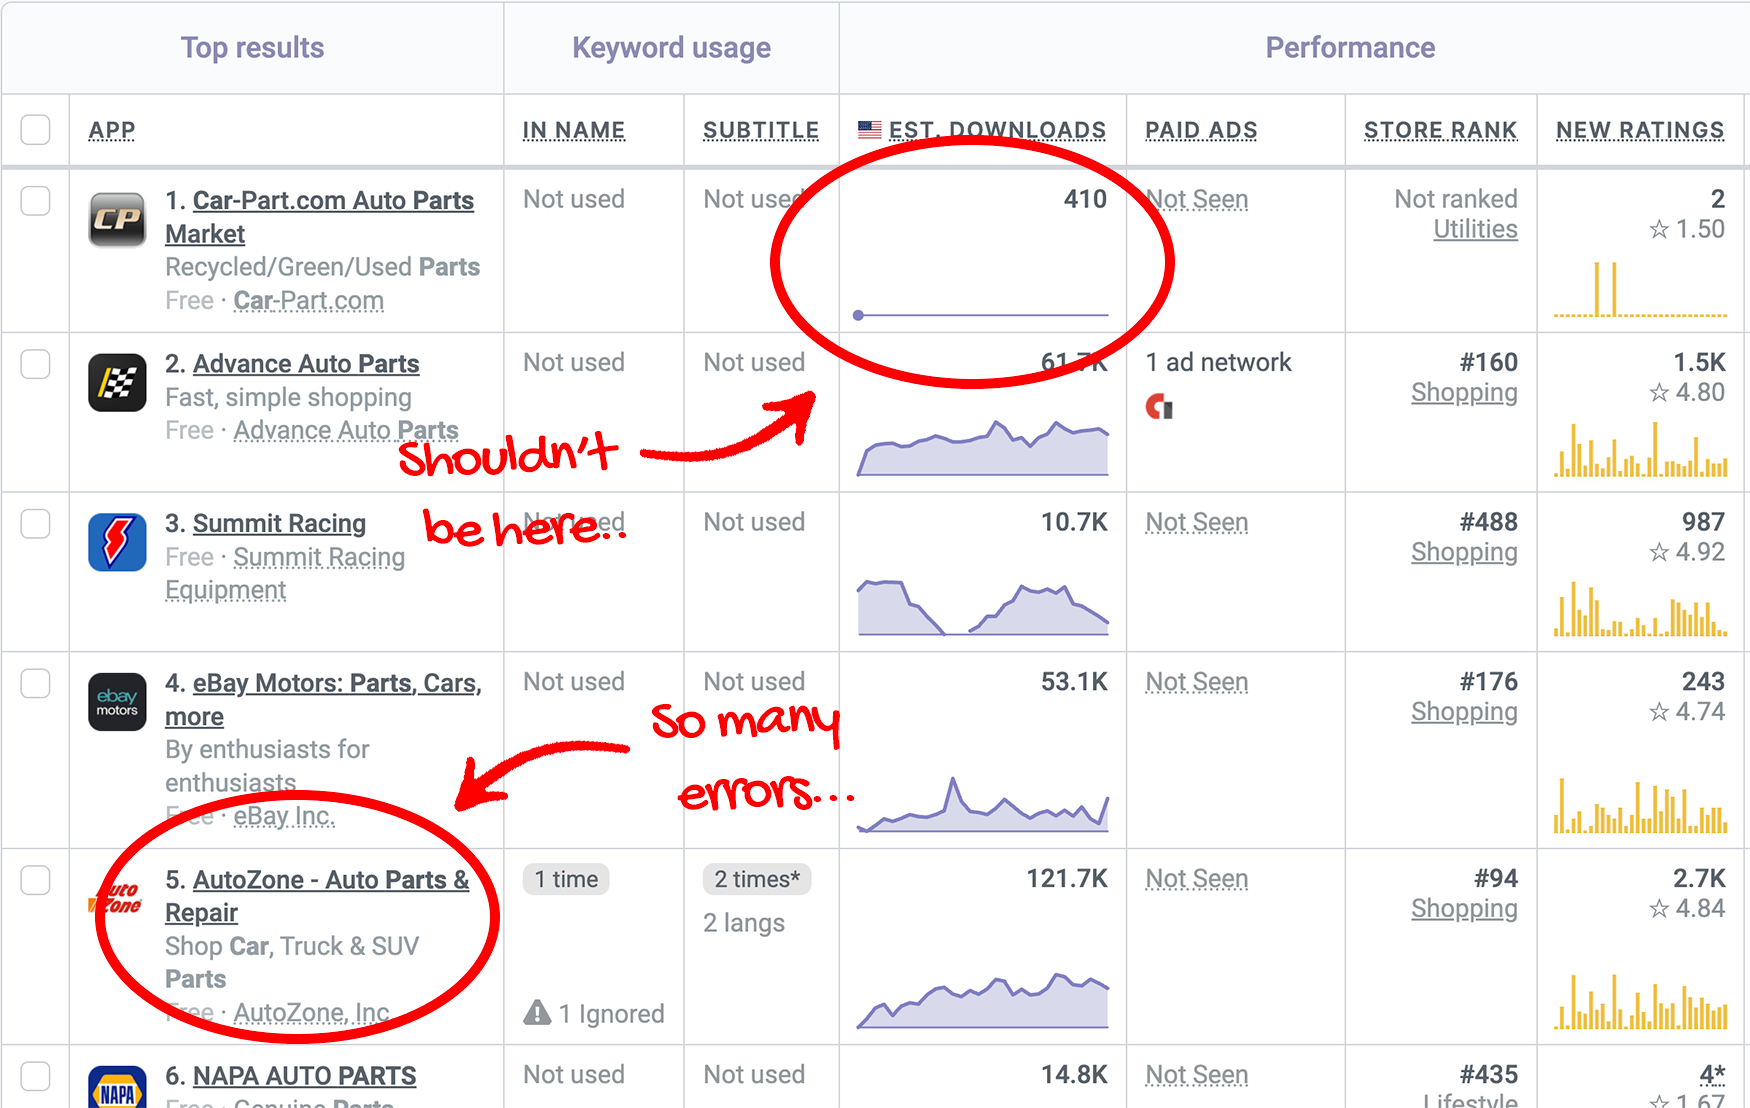1750x1108 pixels.
Task: Click the '14.8K' downloads value
Action: (x=1074, y=1075)
